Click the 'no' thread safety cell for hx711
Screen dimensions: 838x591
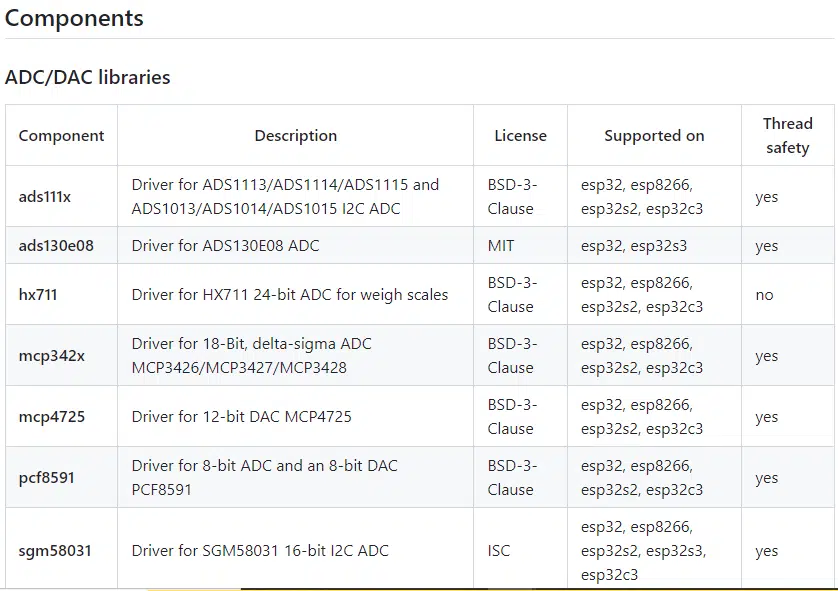click(x=764, y=295)
